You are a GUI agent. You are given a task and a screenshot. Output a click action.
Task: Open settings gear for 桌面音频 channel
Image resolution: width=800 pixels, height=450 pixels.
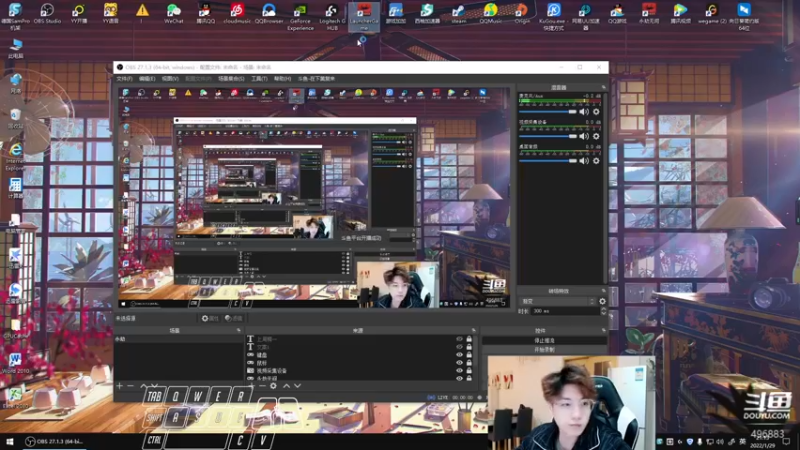[596, 161]
